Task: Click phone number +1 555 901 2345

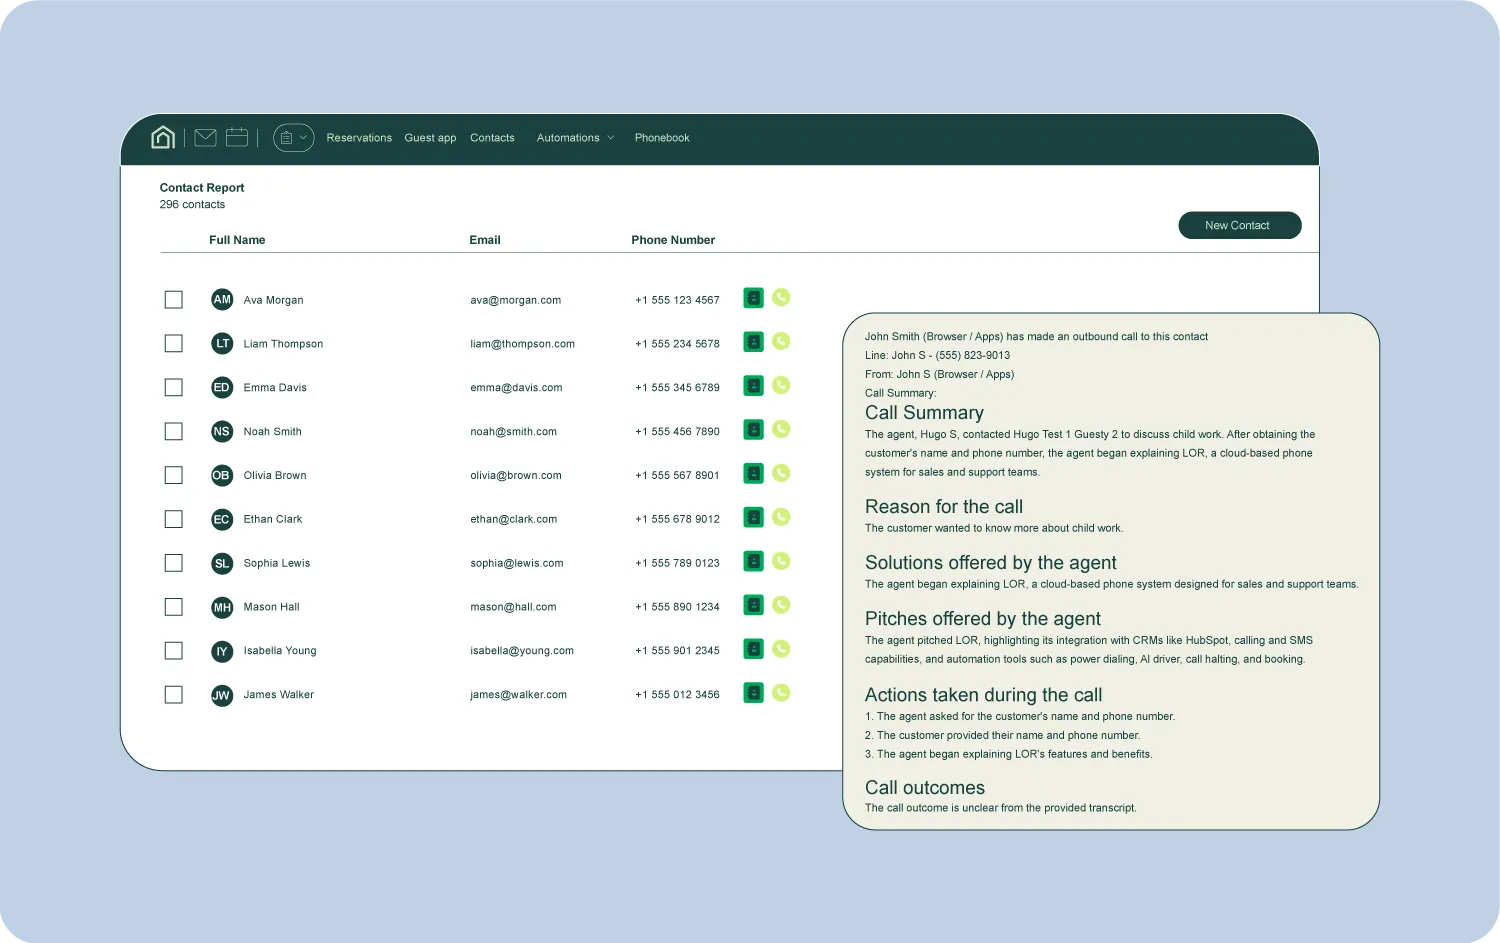Action: coord(677,651)
